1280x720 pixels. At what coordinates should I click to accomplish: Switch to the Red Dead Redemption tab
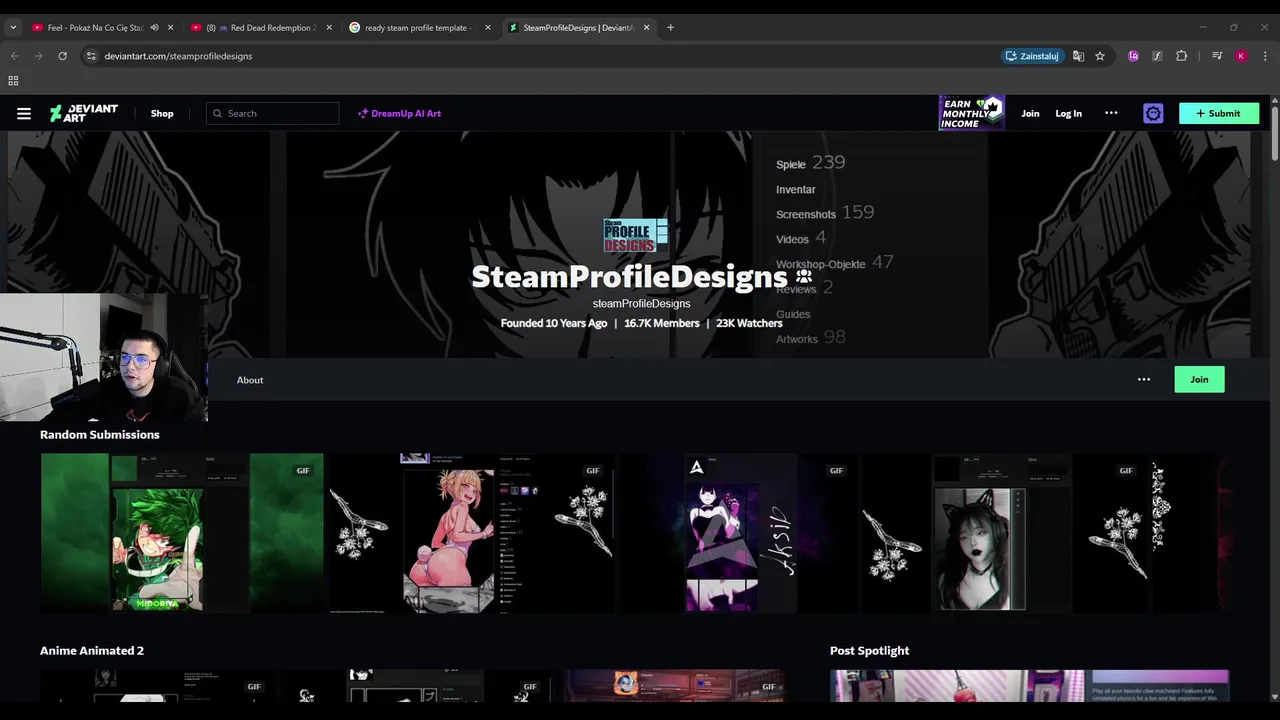tap(262, 28)
